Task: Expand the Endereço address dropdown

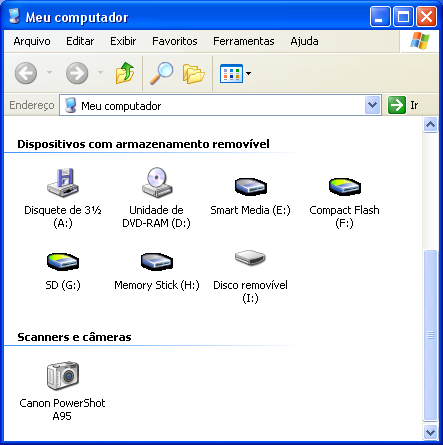Action: click(373, 105)
